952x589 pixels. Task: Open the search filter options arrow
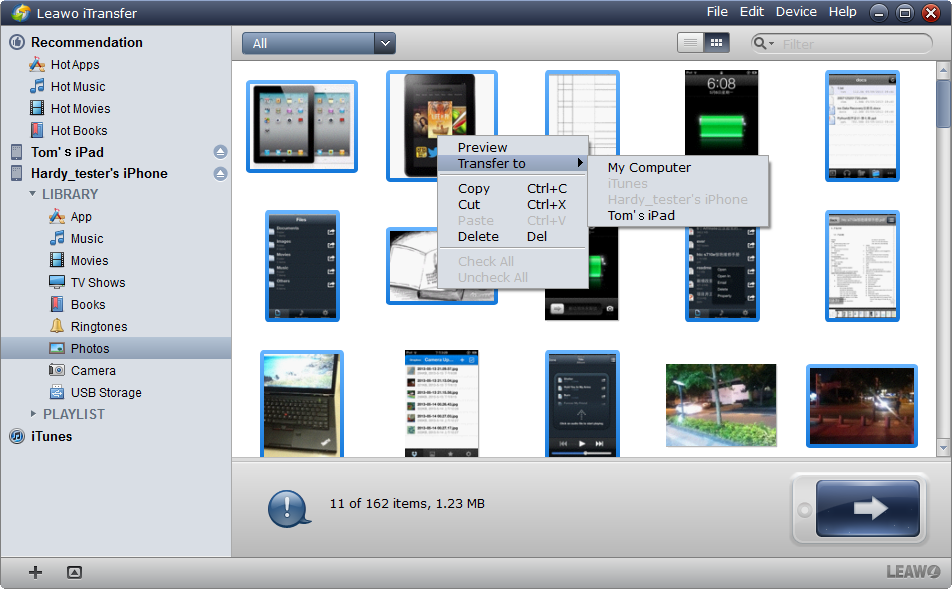pyautogui.click(x=772, y=44)
